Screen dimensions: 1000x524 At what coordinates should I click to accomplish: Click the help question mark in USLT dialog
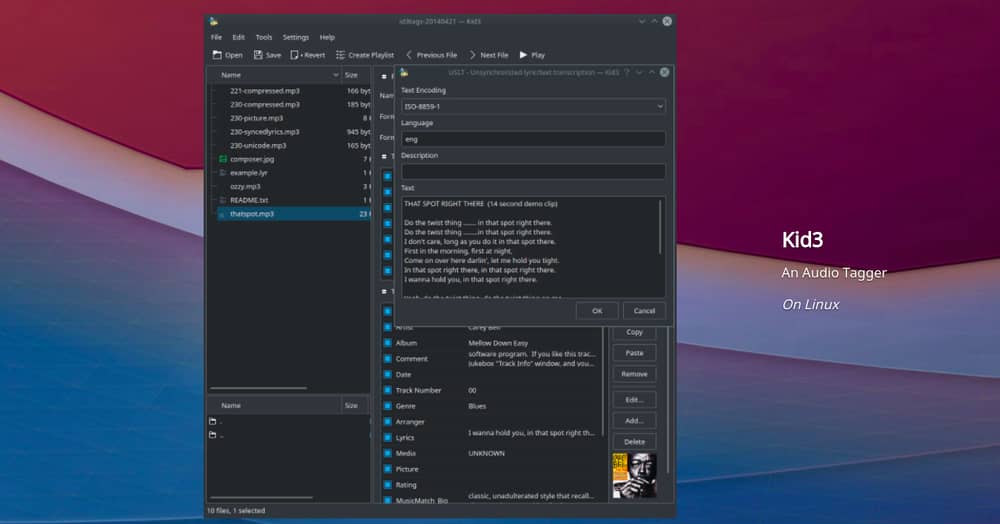coord(627,72)
